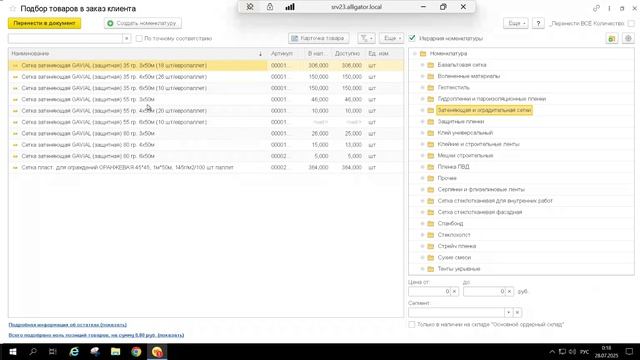Expand the 'Геотекстиль' folder node
This screenshot has height=360, width=640.
pos(422,88)
